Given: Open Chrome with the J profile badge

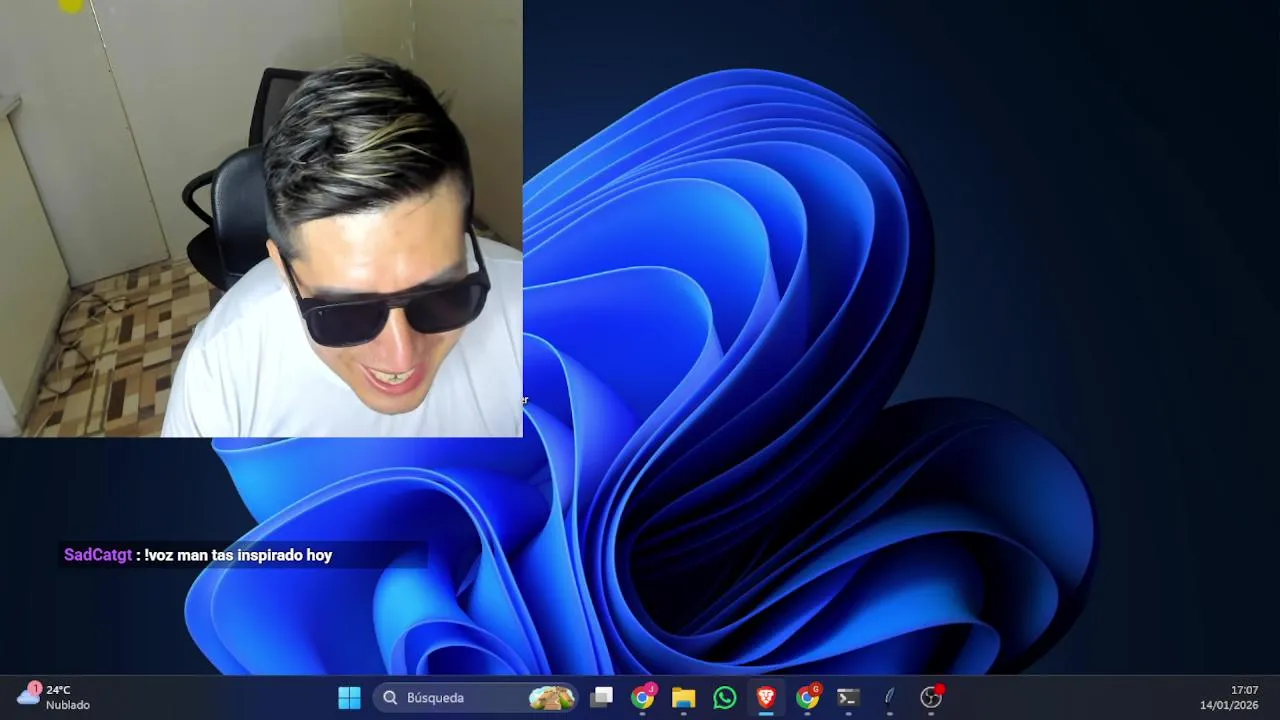Looking at the screenshot, I should pyautogui.click(x=643, y=697).
